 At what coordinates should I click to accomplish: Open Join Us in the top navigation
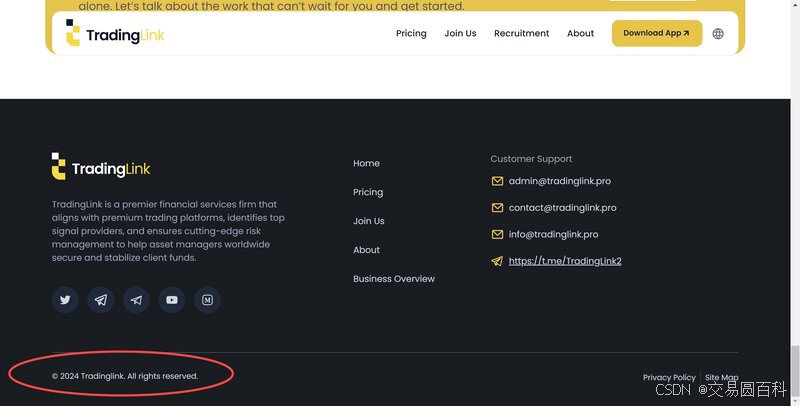tap(460, 34)
